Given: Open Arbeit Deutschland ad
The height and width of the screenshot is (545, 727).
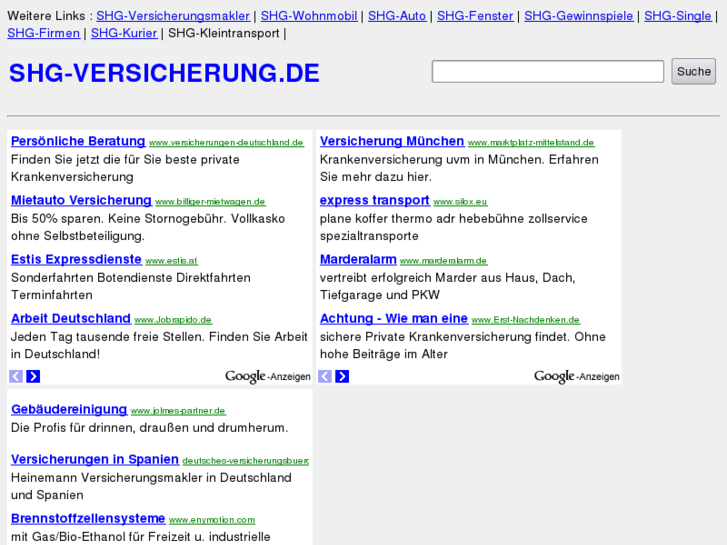Looking at the screenshot, I should (x=71, y=318).
